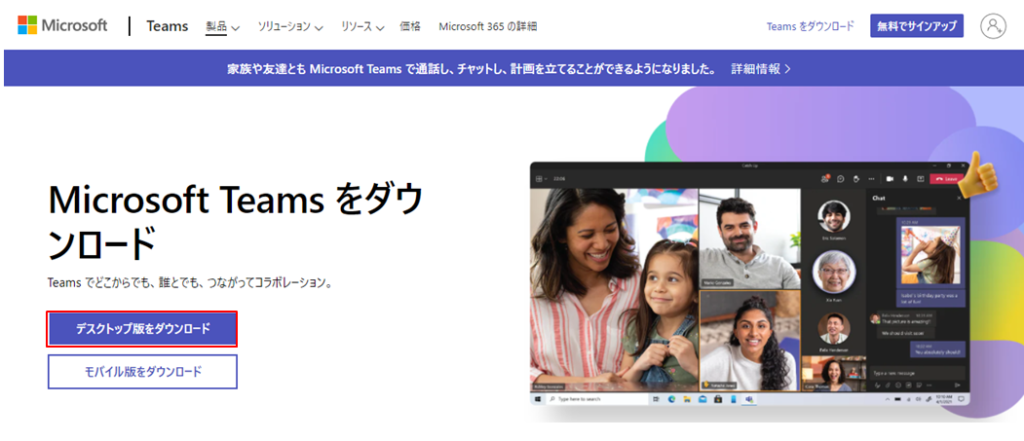Click the red Leave button in the preview
The image size is (1024, 441).
click(x=946, y=178)
